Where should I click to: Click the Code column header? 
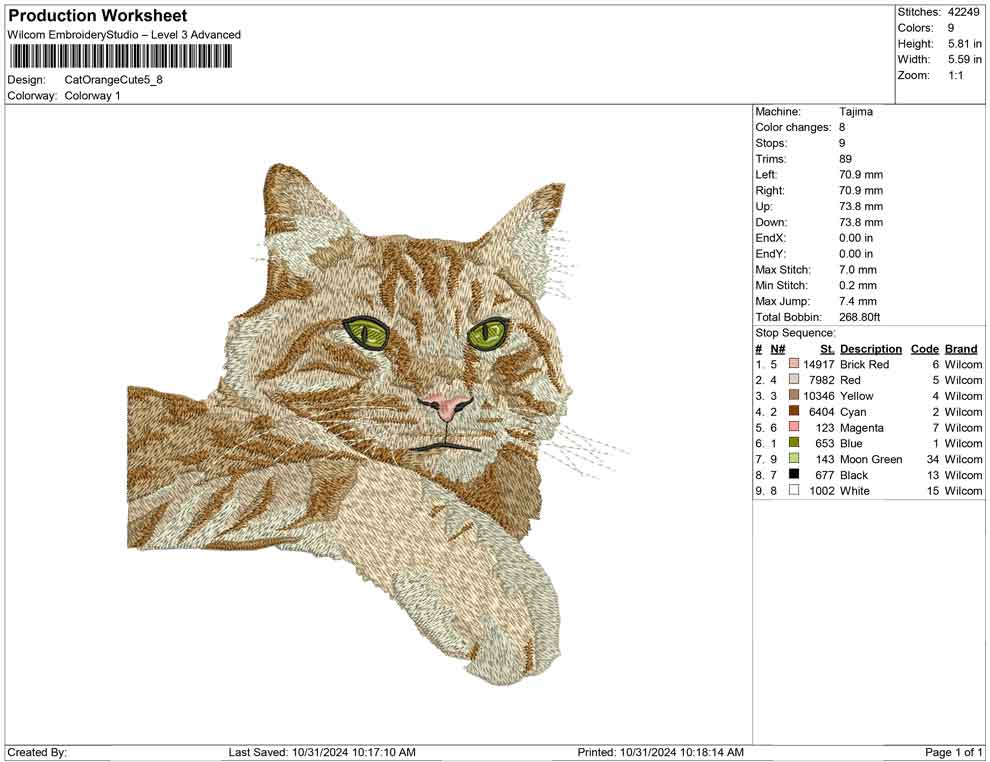pos(924,348)
